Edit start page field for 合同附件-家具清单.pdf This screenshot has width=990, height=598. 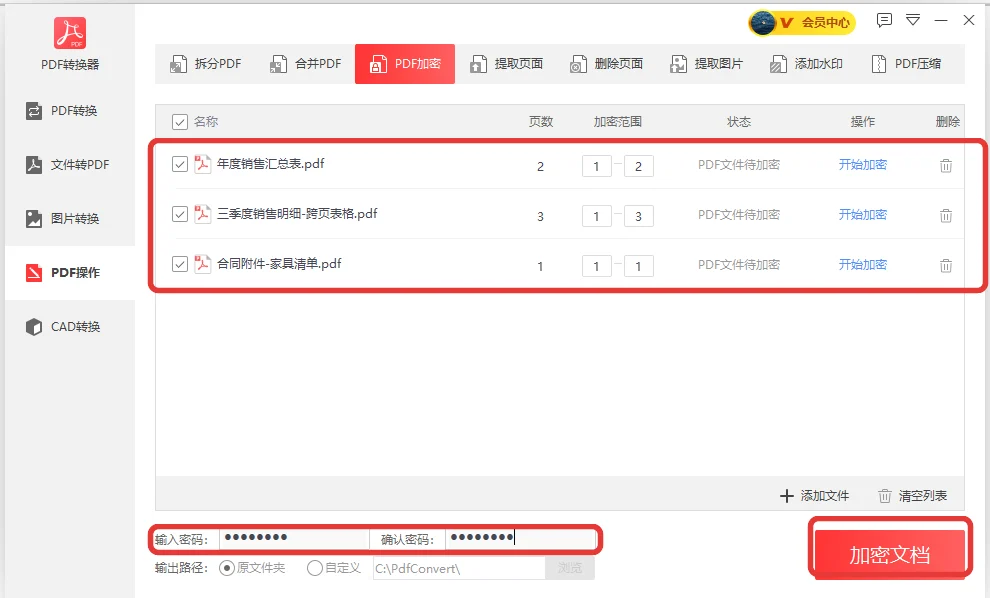[x=597, y=266]
